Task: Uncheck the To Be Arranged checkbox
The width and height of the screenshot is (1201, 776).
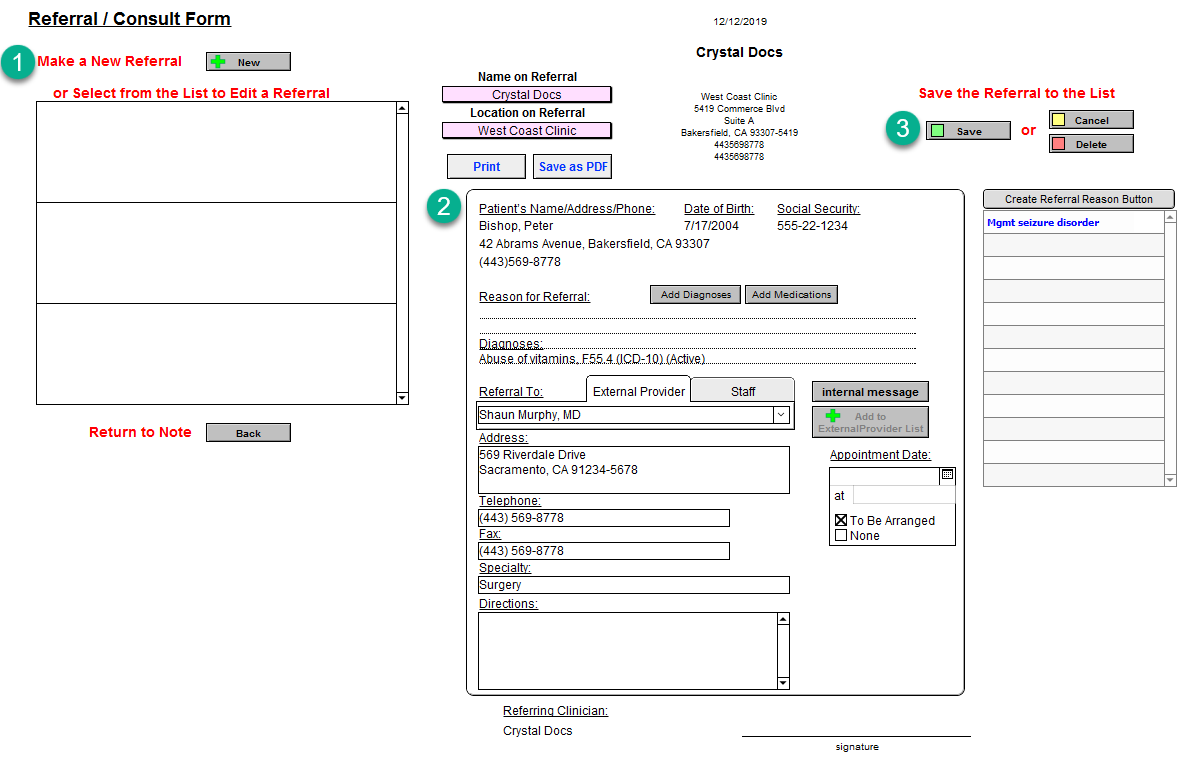Action: click(x=841, y=521)
